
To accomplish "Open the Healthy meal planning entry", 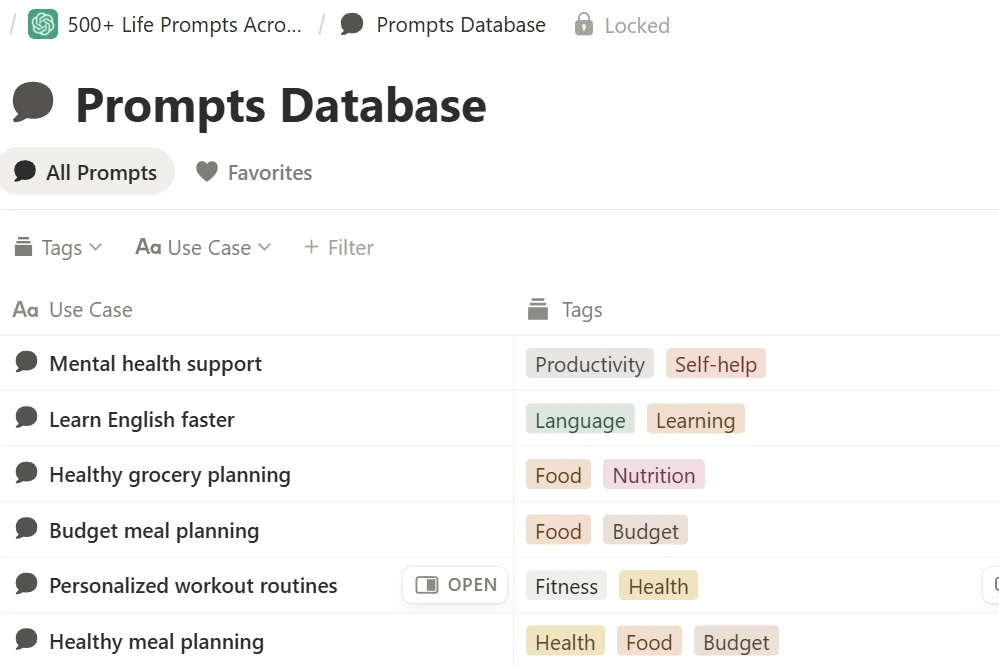I will click(156, 642).
